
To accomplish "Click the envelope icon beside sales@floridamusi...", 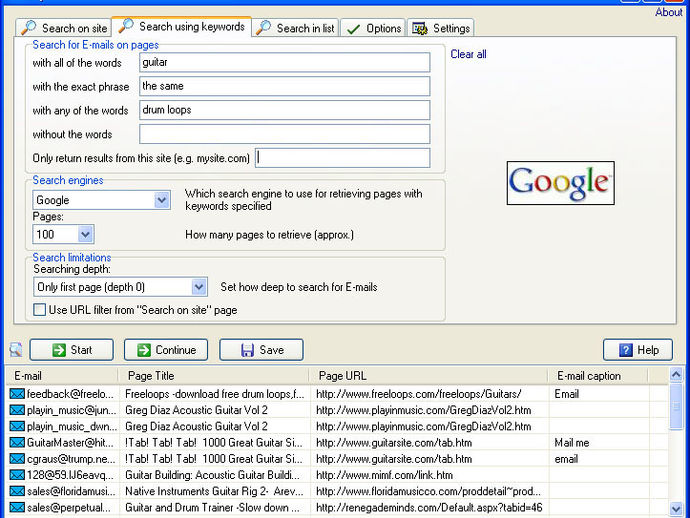I will coord(17,491).
